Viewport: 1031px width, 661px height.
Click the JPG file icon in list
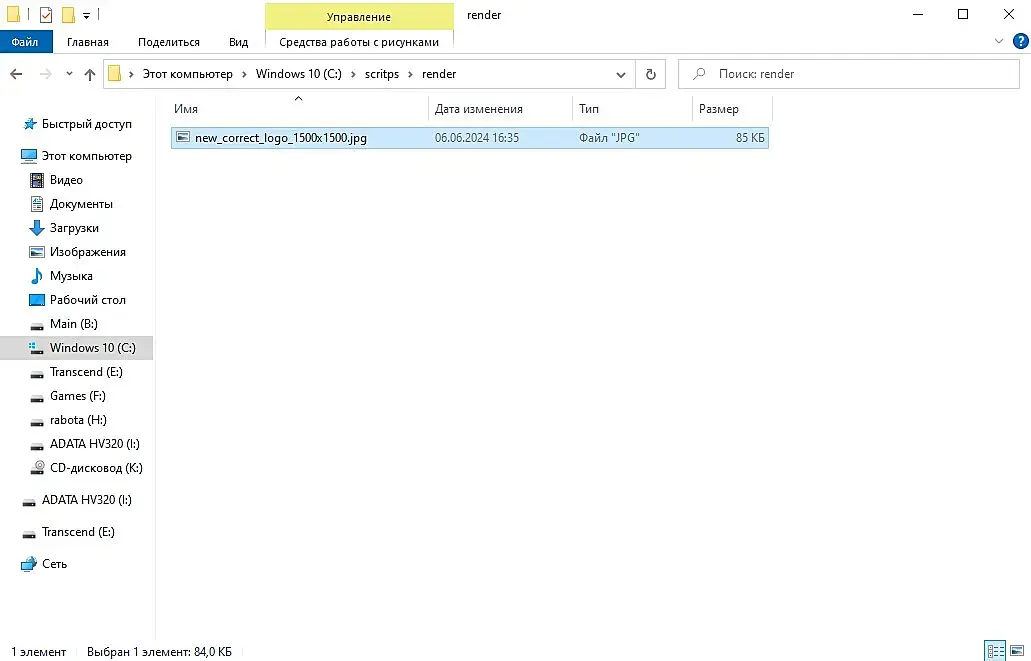(183, 137)
